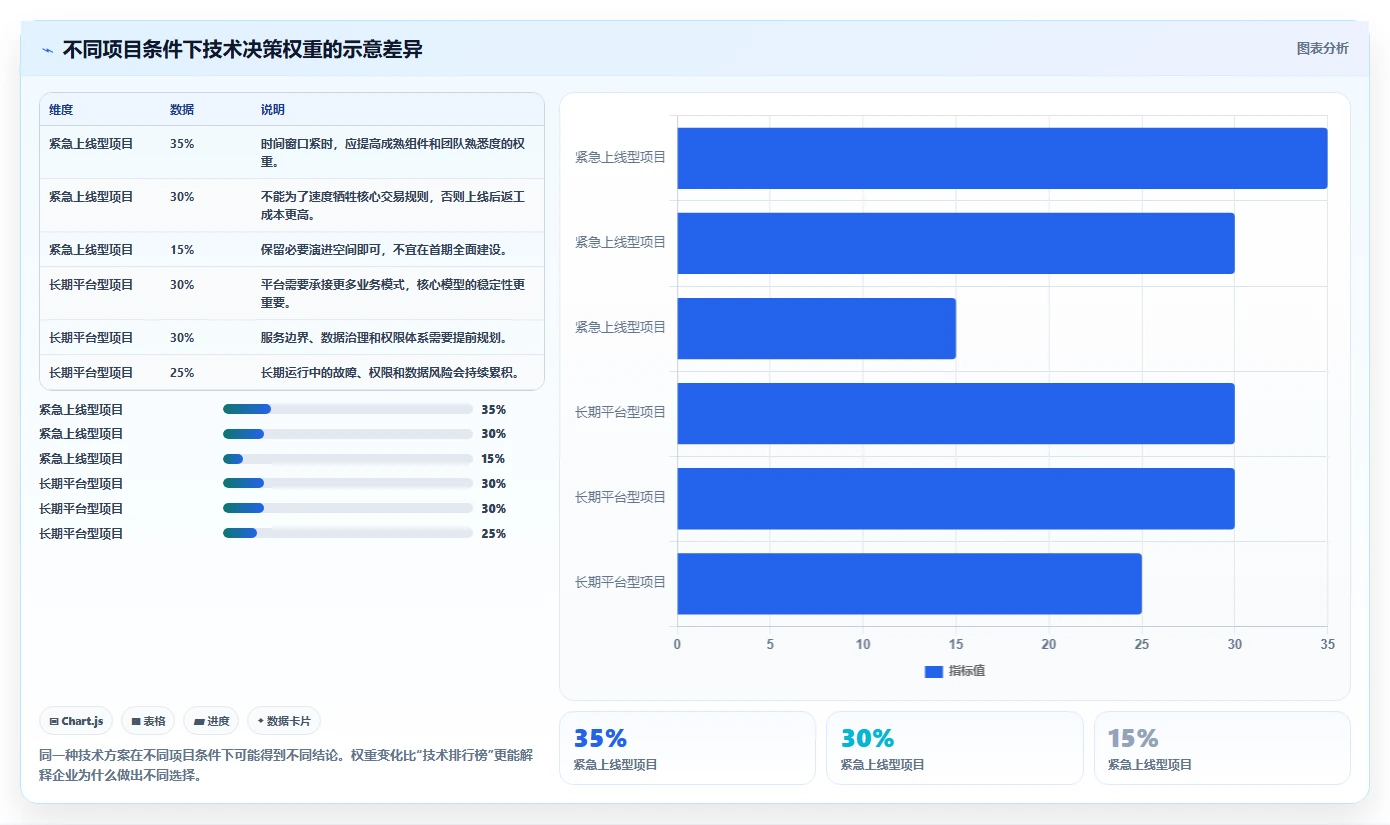The image size is (1390, 825).
Task: Open the teal 30% data card
Action: click(954, 748)
